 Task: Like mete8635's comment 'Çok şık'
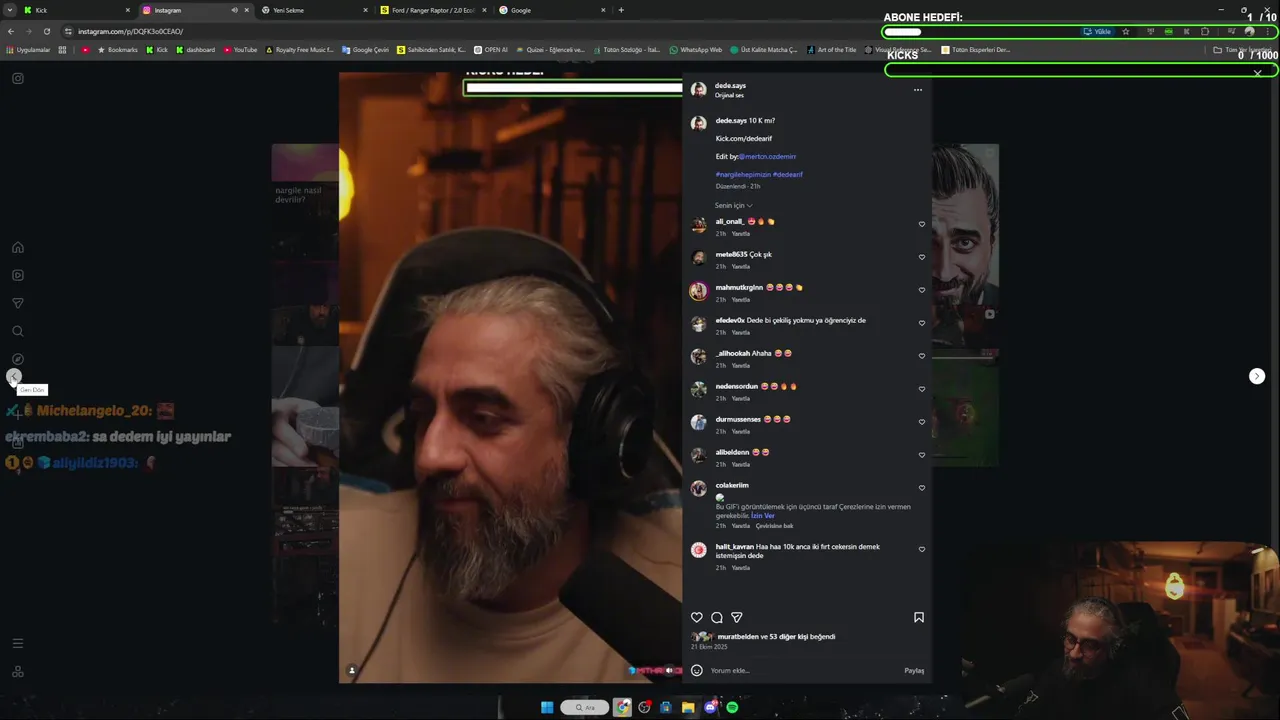pos(922,257)
